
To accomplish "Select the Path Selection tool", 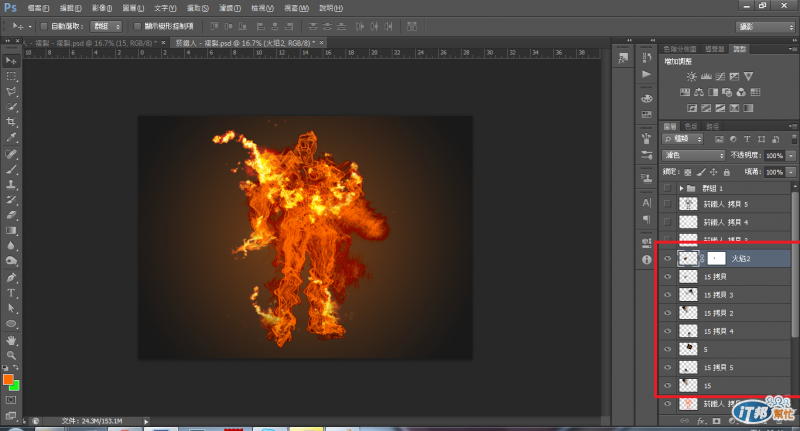I will point(11,309).
